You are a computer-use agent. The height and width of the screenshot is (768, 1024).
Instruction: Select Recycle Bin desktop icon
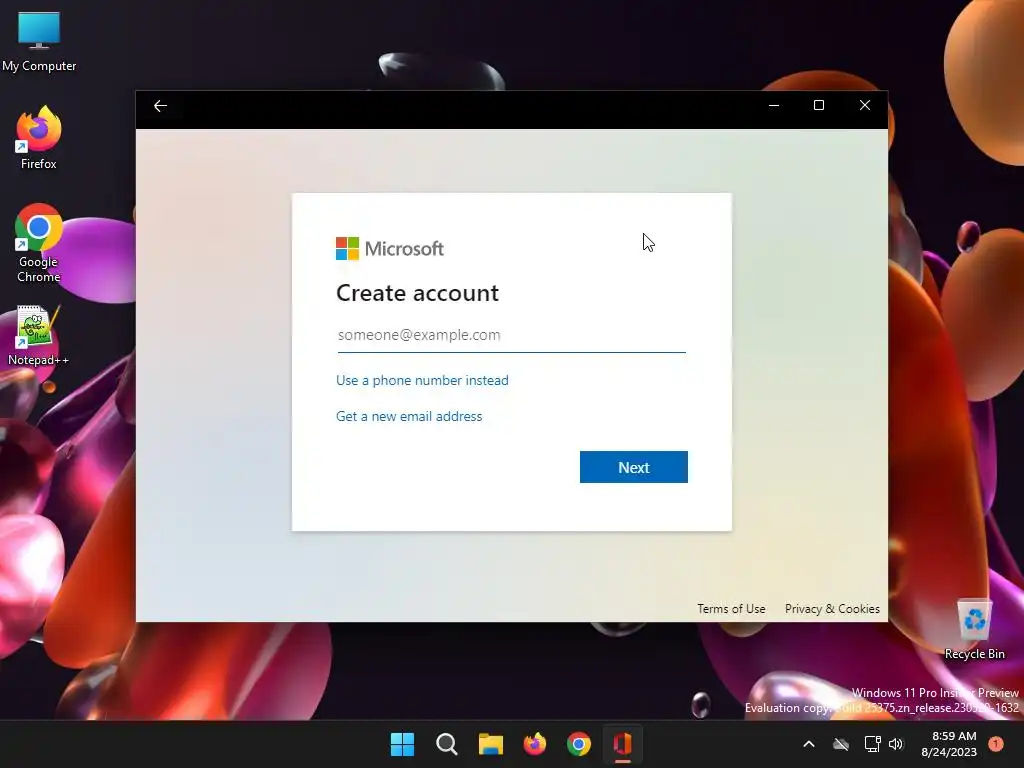[x=974, y=630]
